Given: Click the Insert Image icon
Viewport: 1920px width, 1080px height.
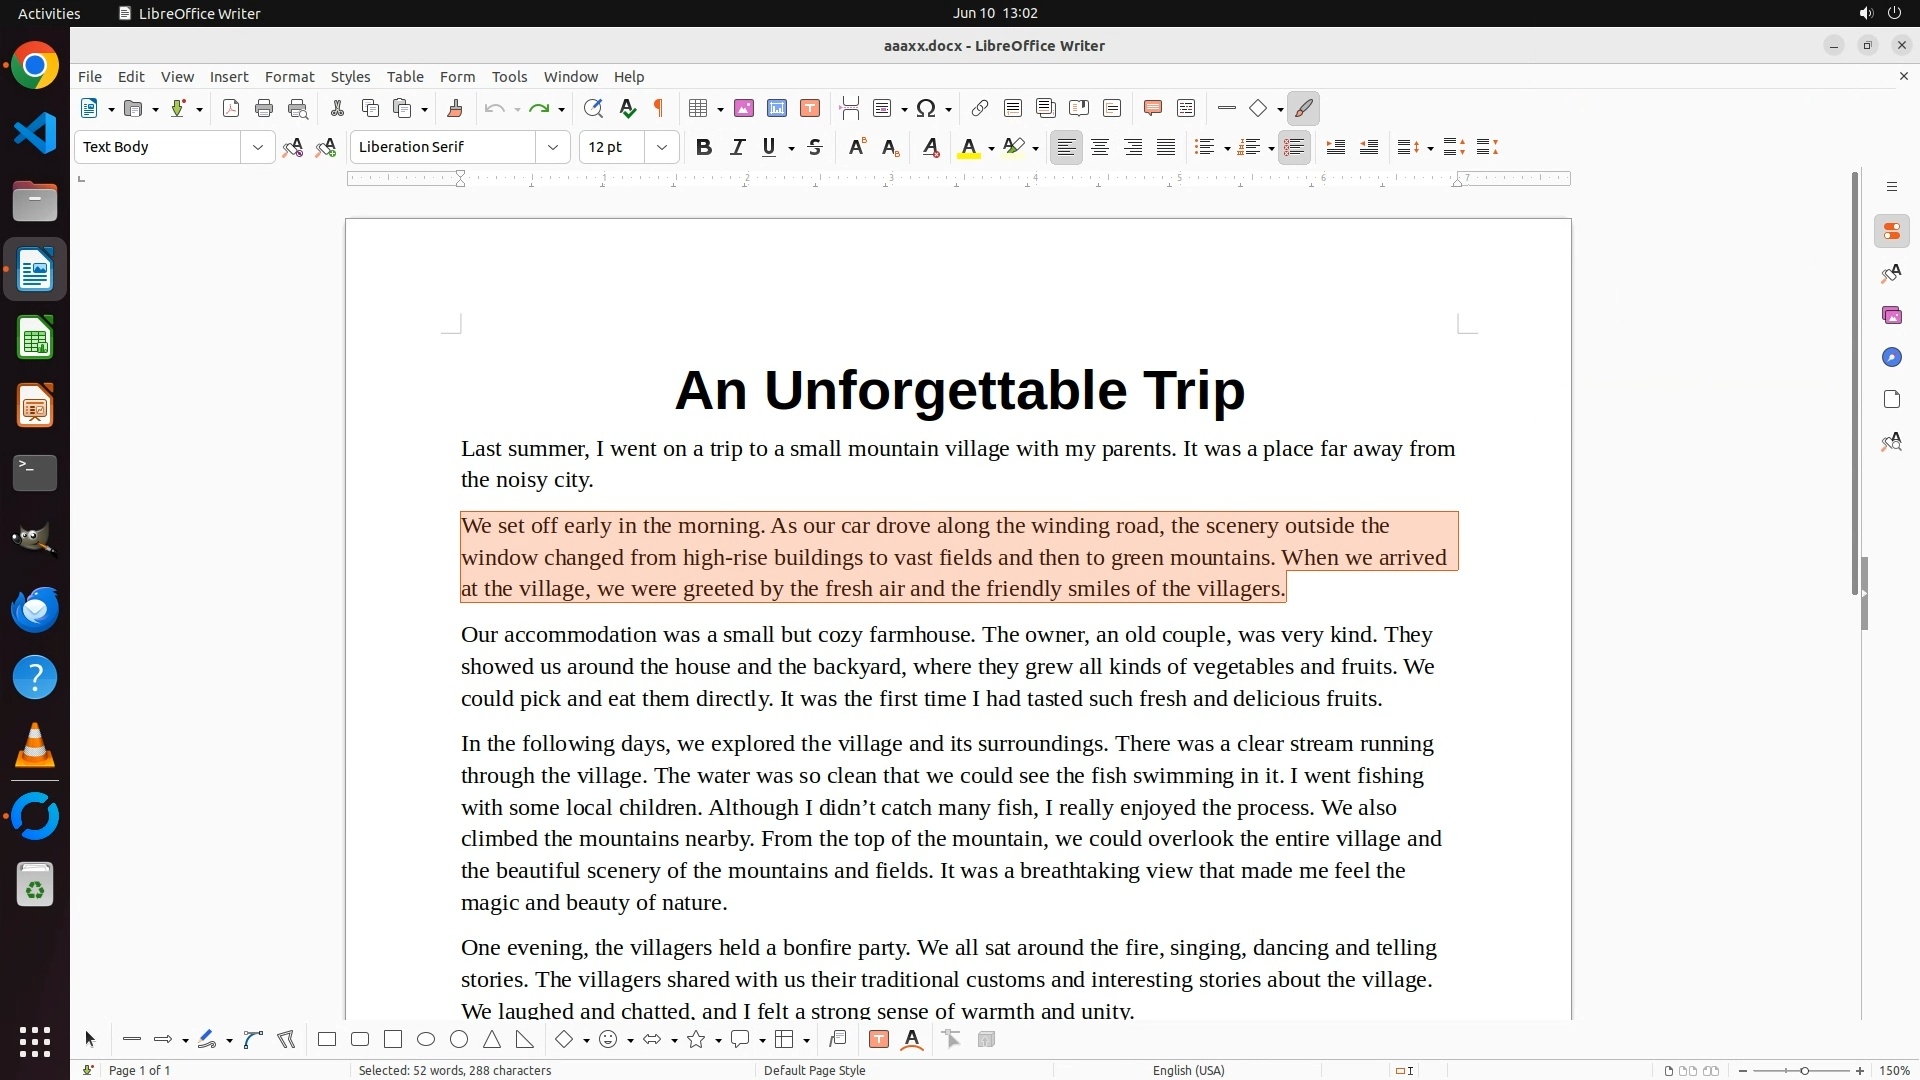Looking at the screenshot, I should pos(743,108).
